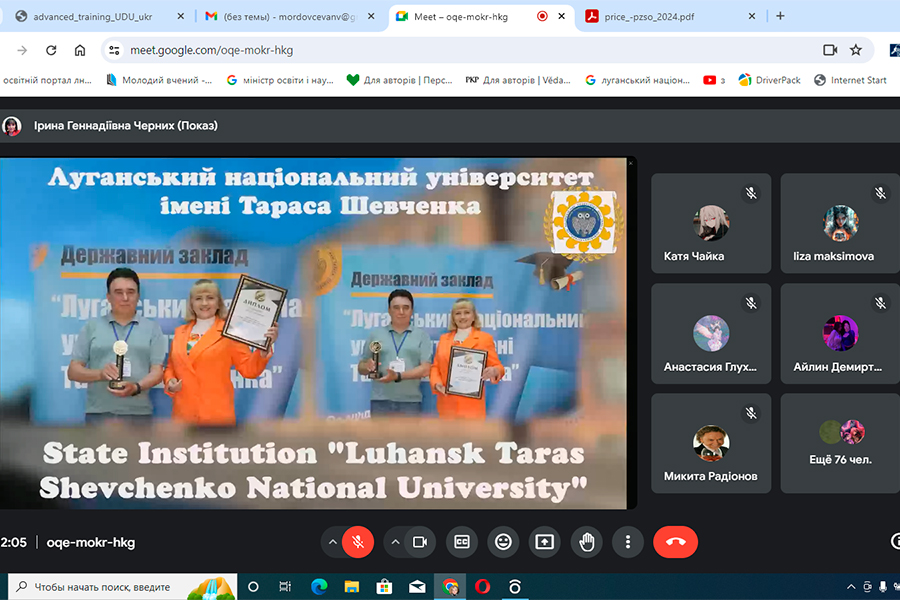Toggle the camera on in Meet
Viewport: 900px width, 600px height.
tap(420, 542)
